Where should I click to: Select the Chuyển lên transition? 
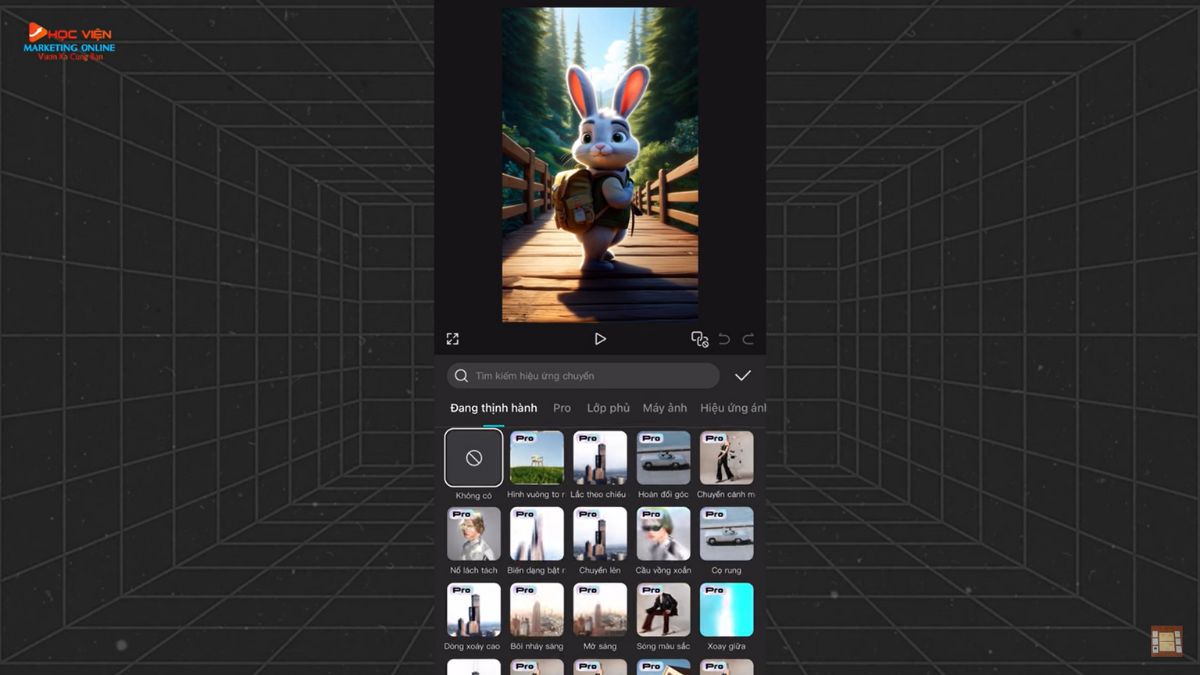[600, 534]
